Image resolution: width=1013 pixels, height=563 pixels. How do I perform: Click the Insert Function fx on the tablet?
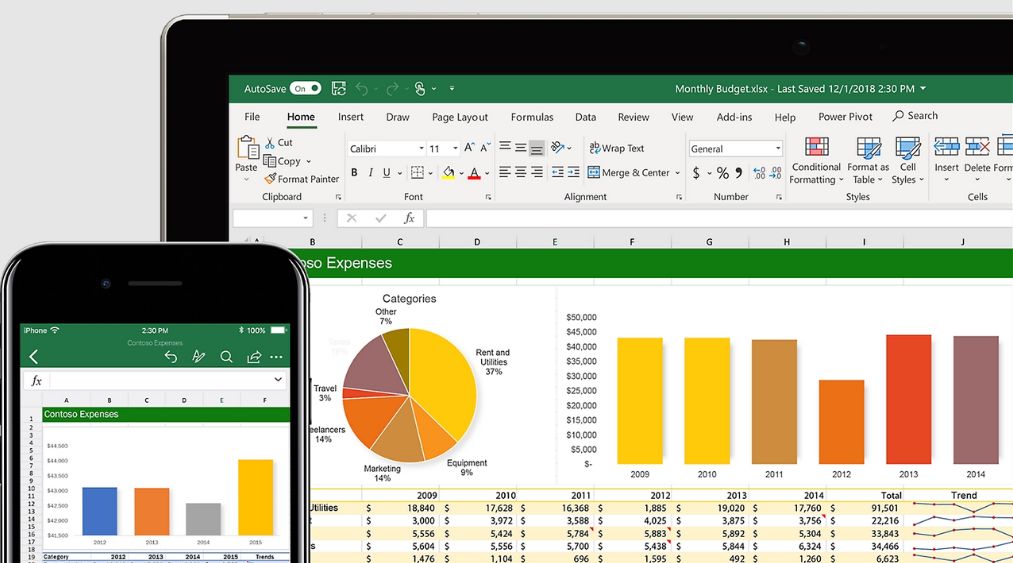[x=409, y=218]
